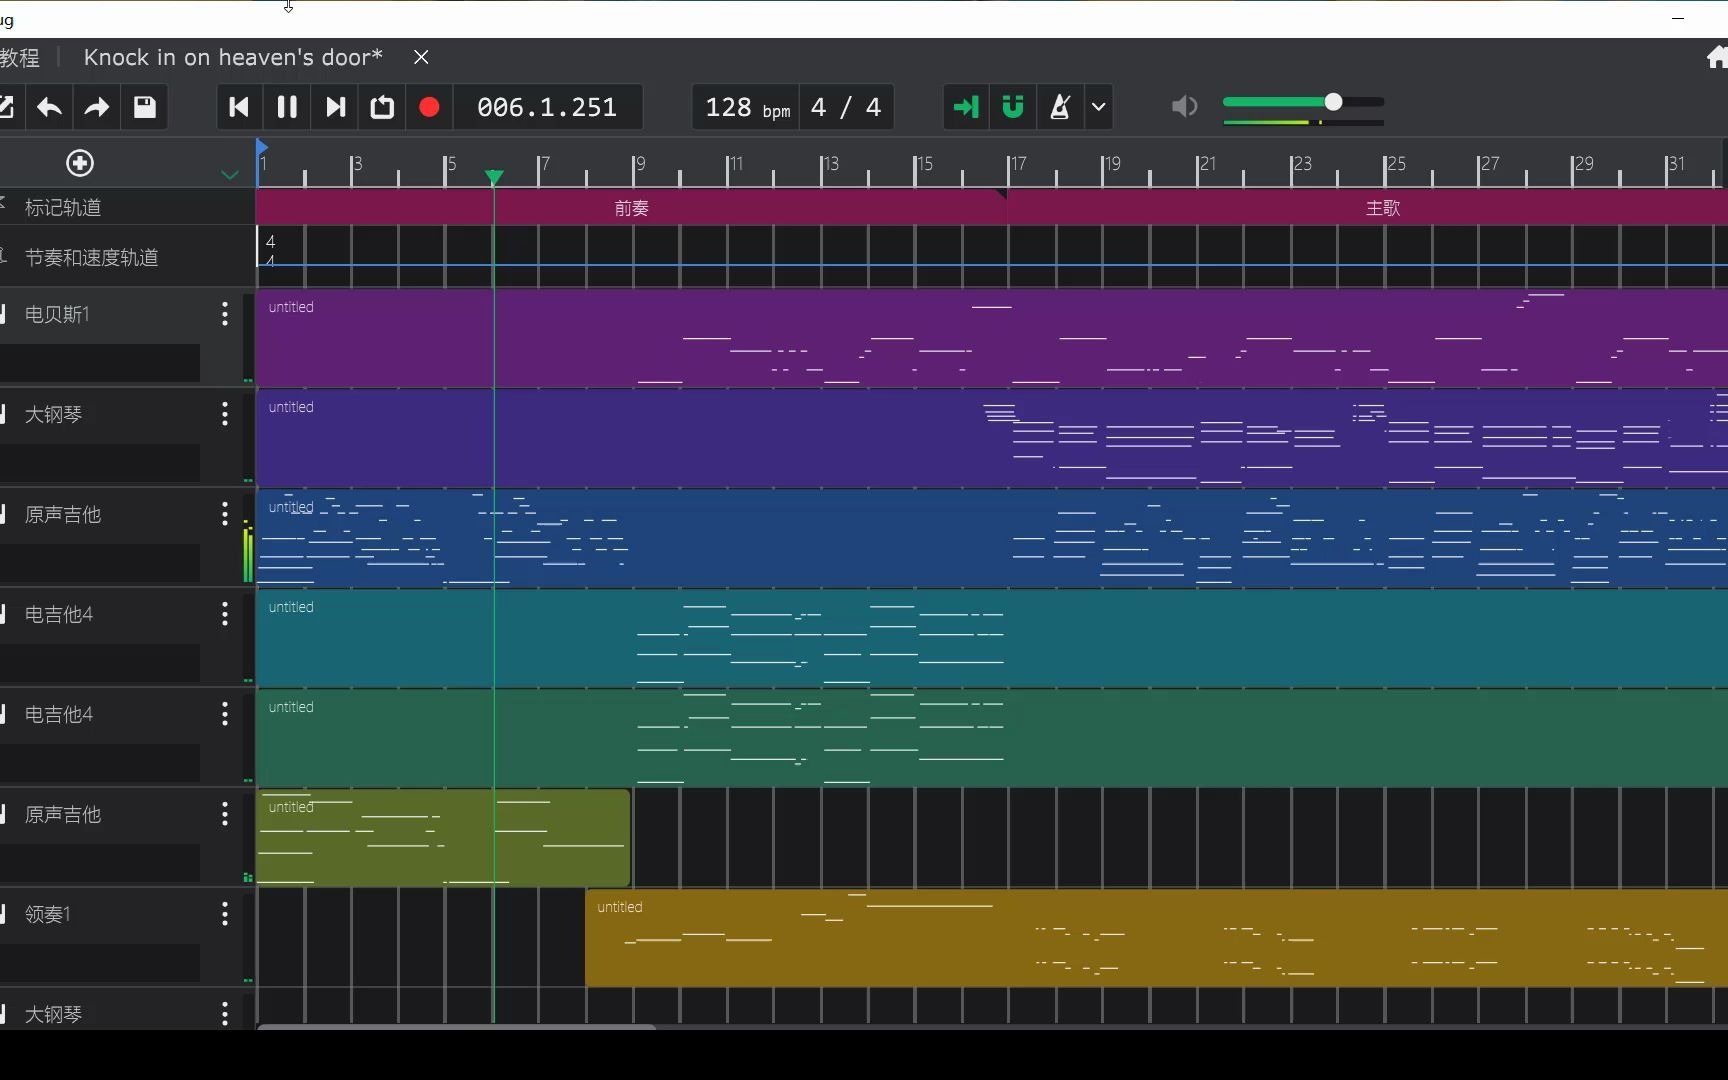Open options menu for the blue 原声吉他 track

click(225, 514)
